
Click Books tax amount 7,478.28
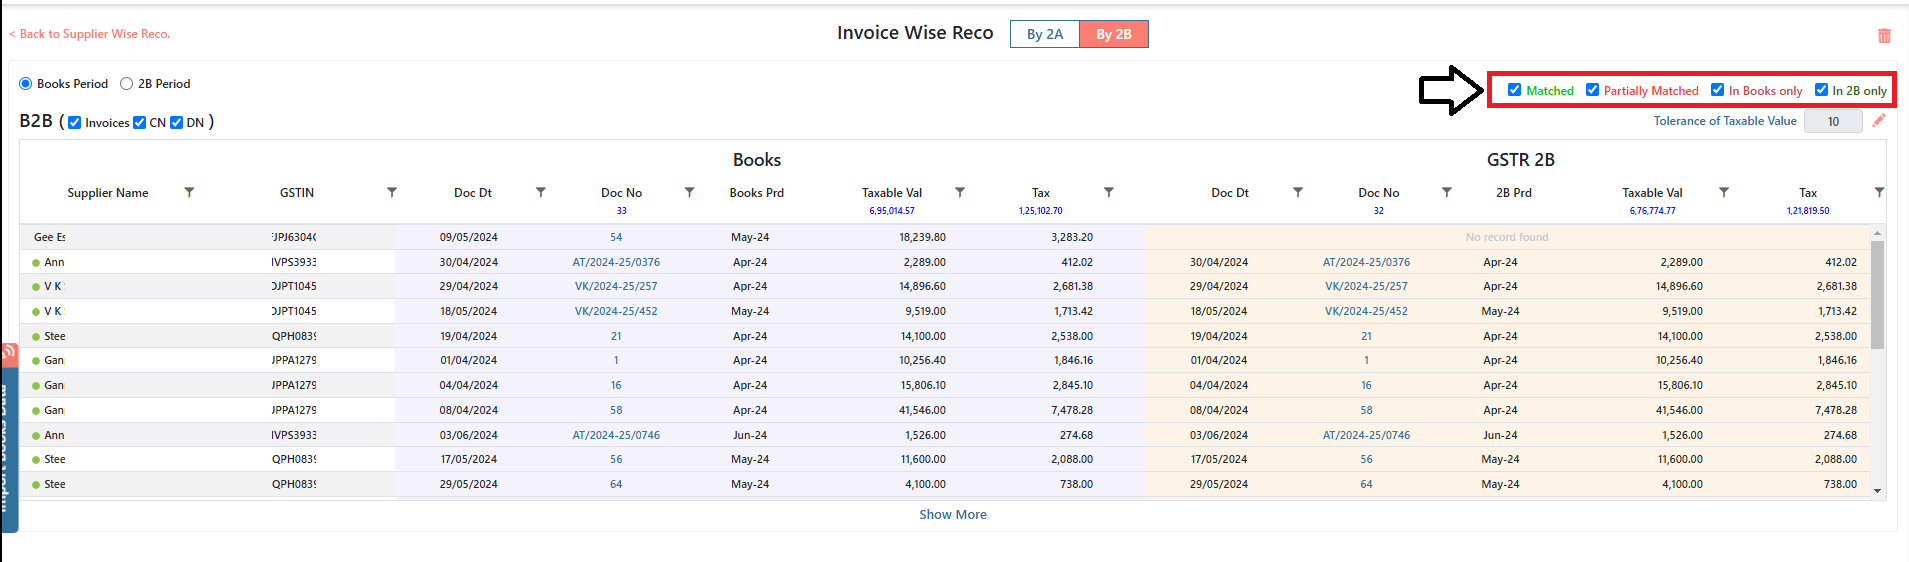click(1072, 410)
